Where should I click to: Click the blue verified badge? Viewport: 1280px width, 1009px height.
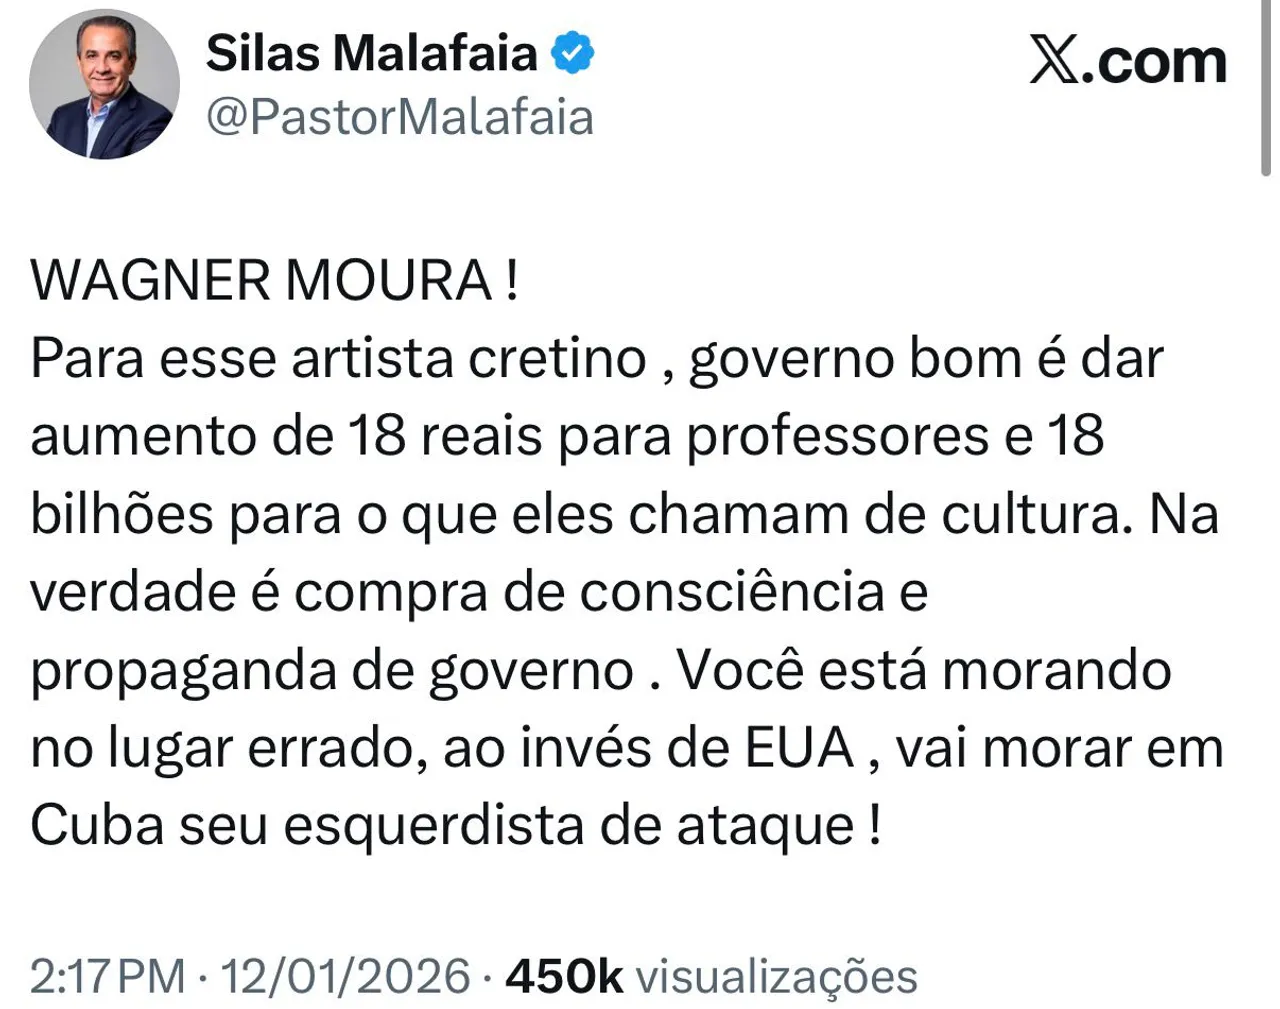click(x=573, y=53)
